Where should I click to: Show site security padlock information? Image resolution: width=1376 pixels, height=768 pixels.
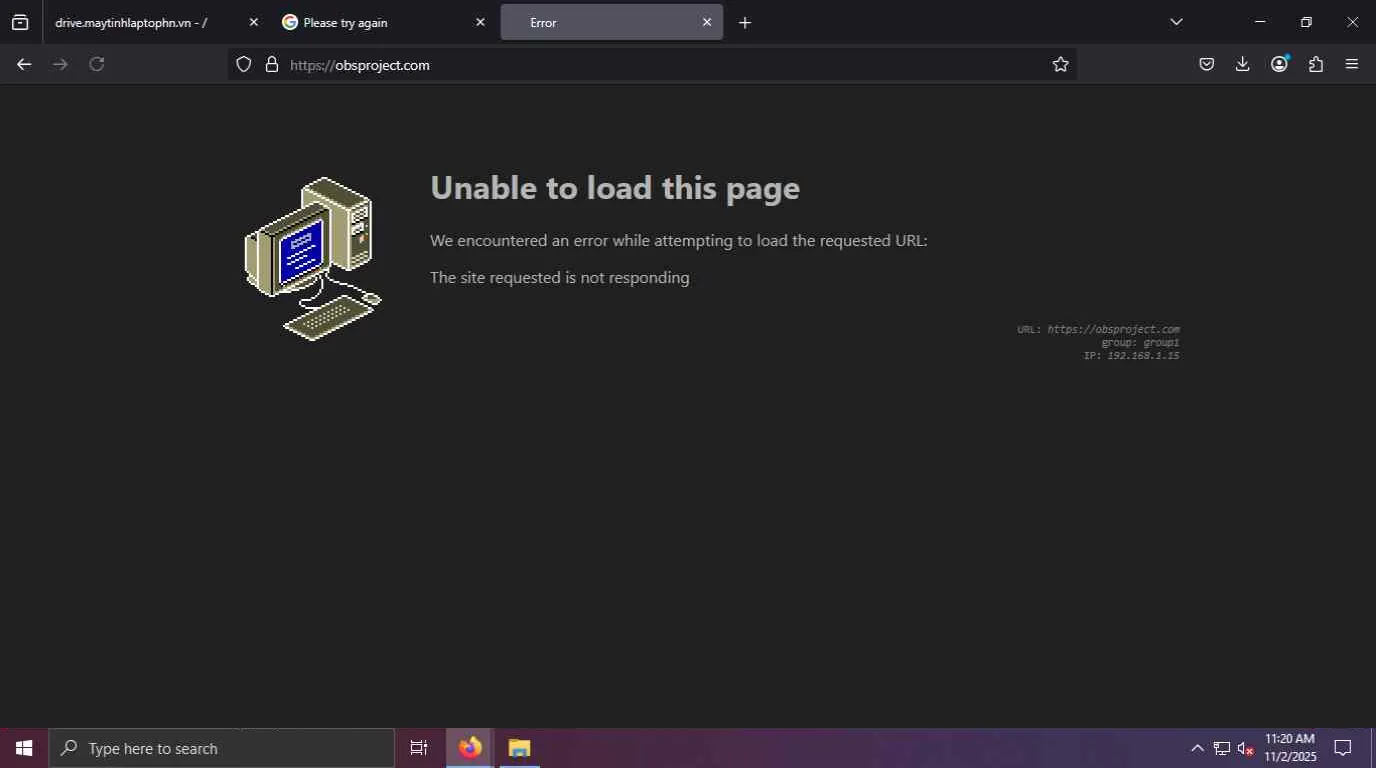[x=271, y=64]
